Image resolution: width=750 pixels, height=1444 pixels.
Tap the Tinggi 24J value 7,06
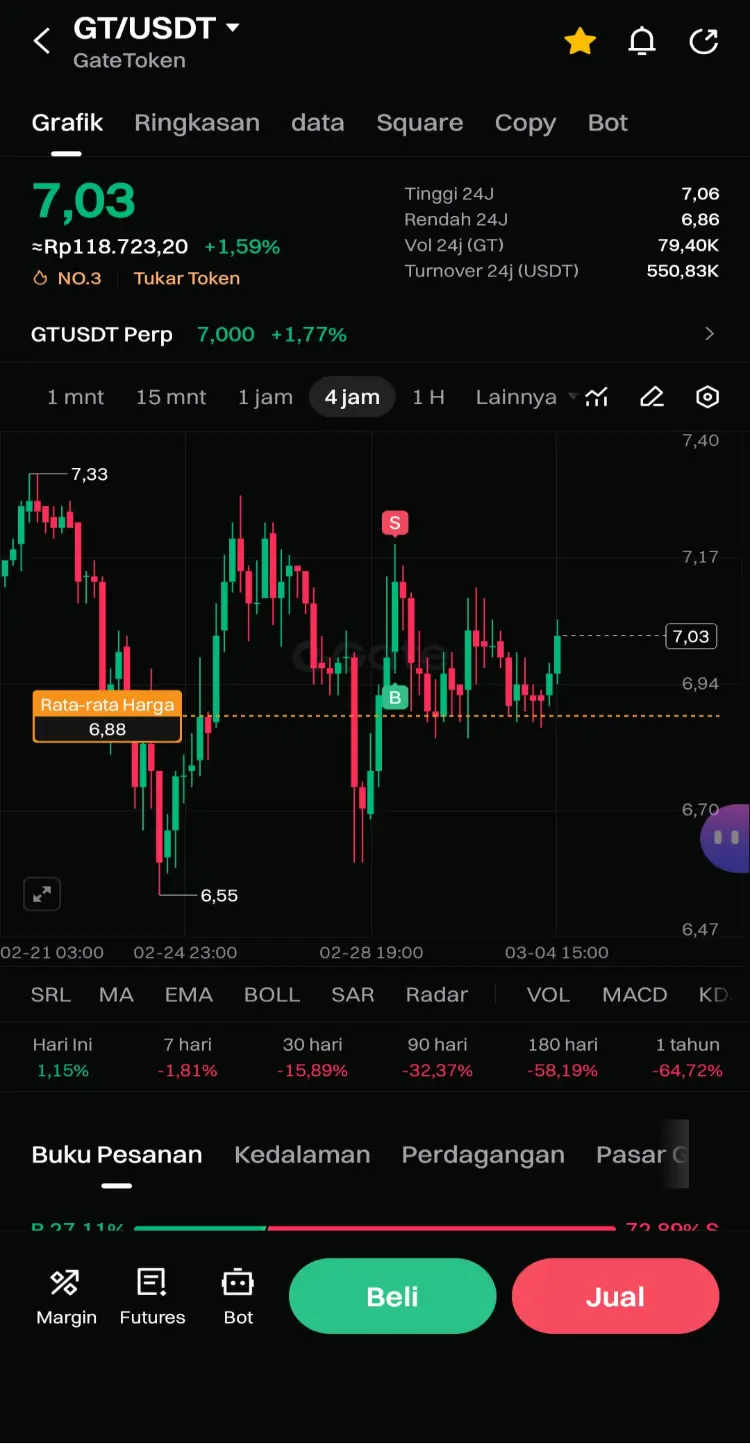(700, 194)
